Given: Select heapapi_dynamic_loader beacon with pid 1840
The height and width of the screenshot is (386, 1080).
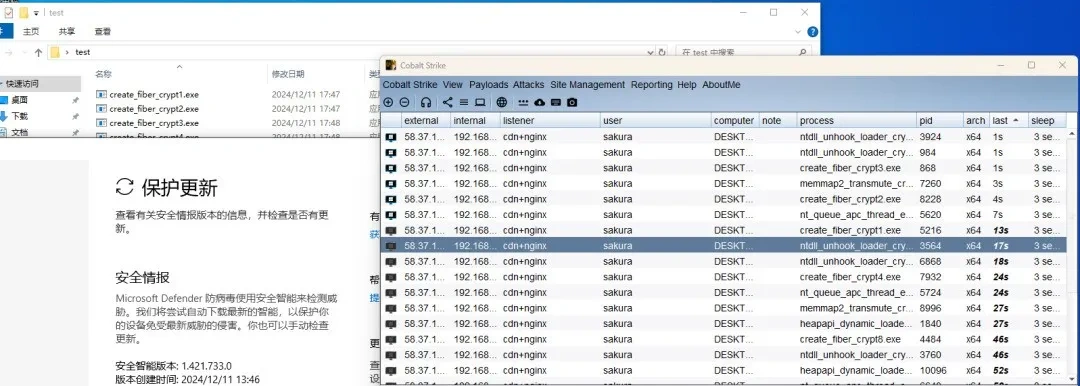Looking at the screenshot, I should click(724, 324).
